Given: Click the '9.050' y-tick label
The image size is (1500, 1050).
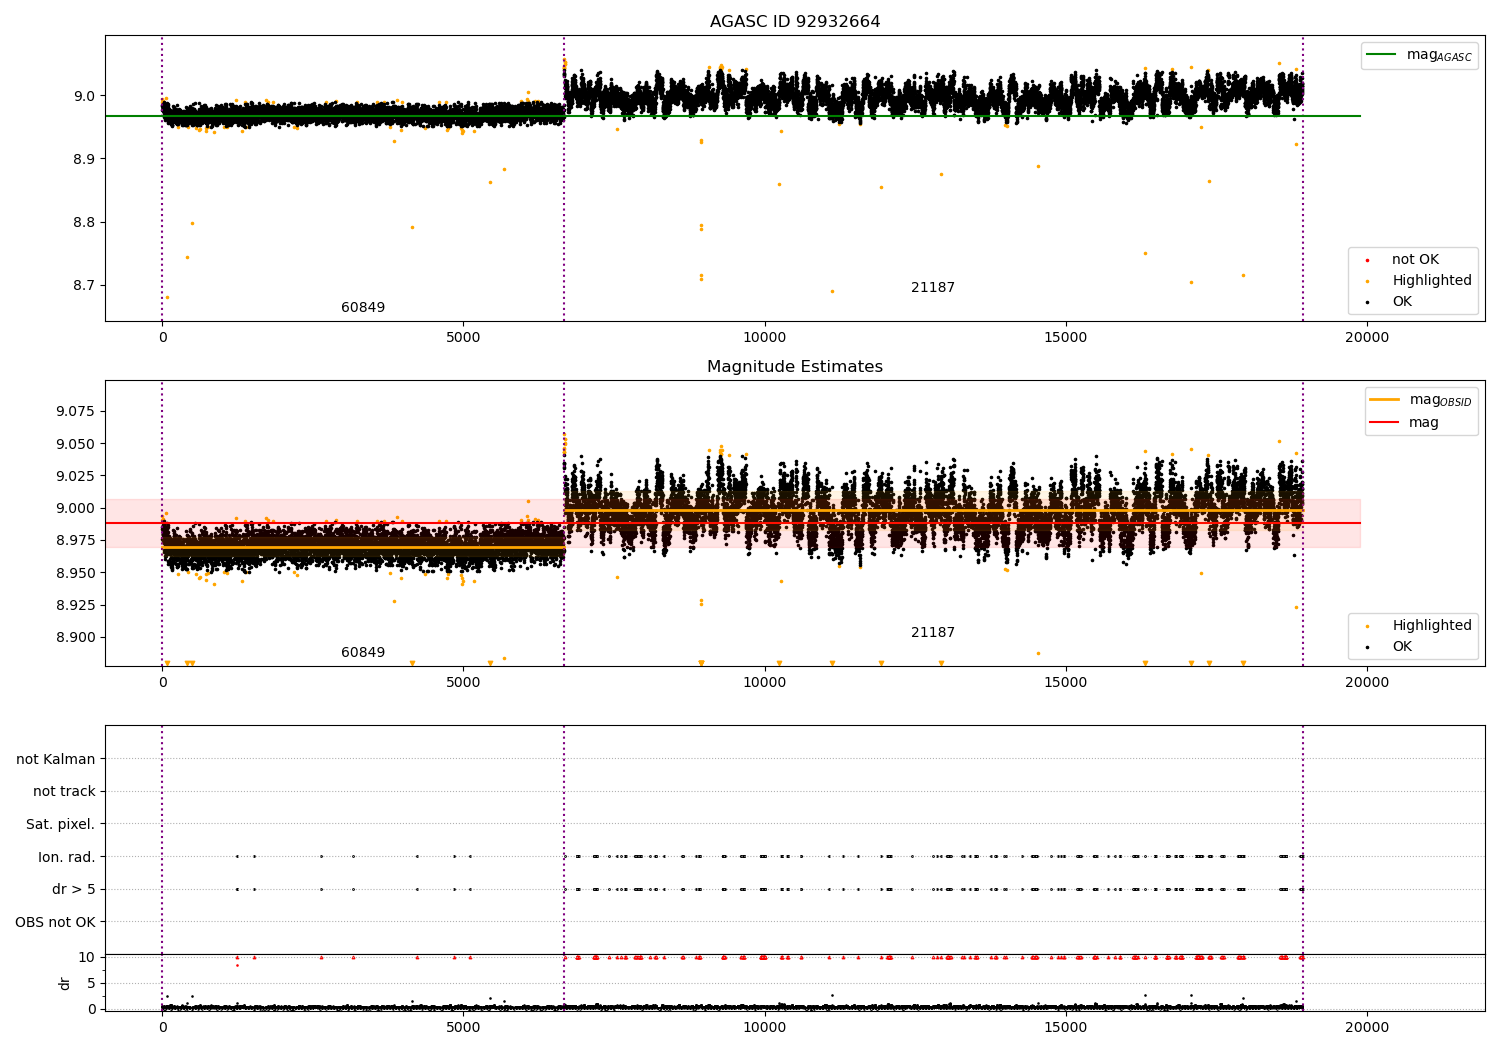Looking at the screenshot, I should pyautogui.click(x=76, y=444).
